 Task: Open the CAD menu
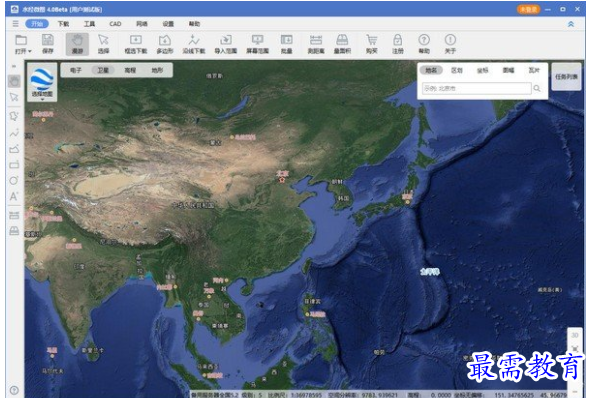115,24
